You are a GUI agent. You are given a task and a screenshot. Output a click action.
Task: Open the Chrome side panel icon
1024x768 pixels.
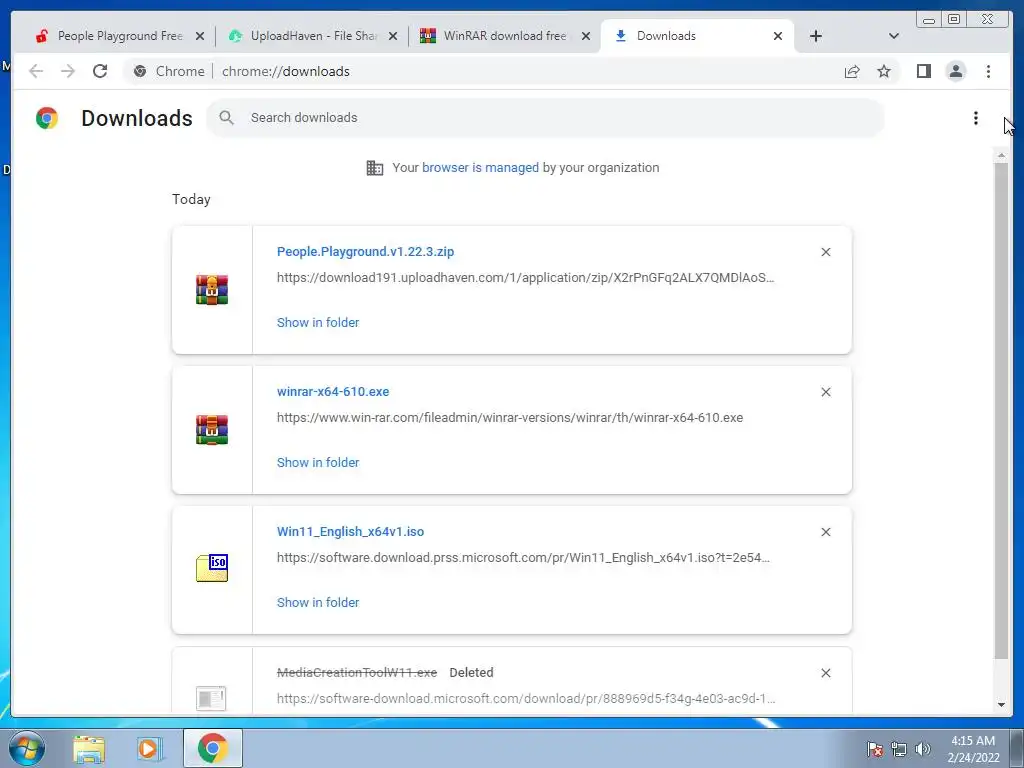tap(923, 71)
